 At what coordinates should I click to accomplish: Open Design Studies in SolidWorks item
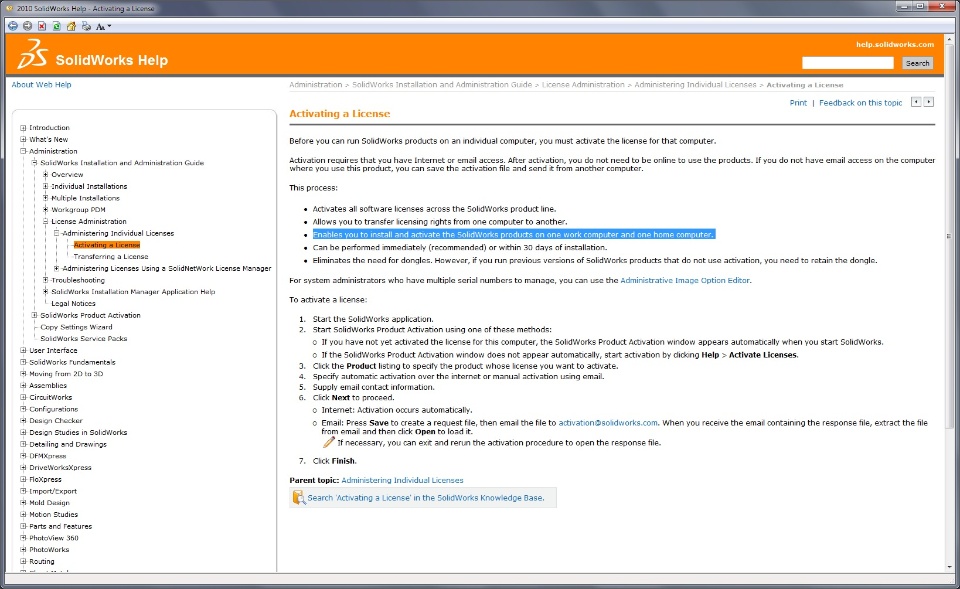(x=78, y=432)
